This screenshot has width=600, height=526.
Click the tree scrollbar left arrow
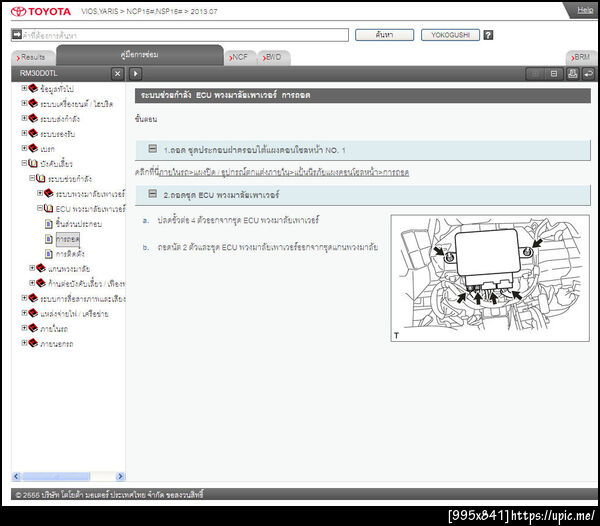(16, 476)
